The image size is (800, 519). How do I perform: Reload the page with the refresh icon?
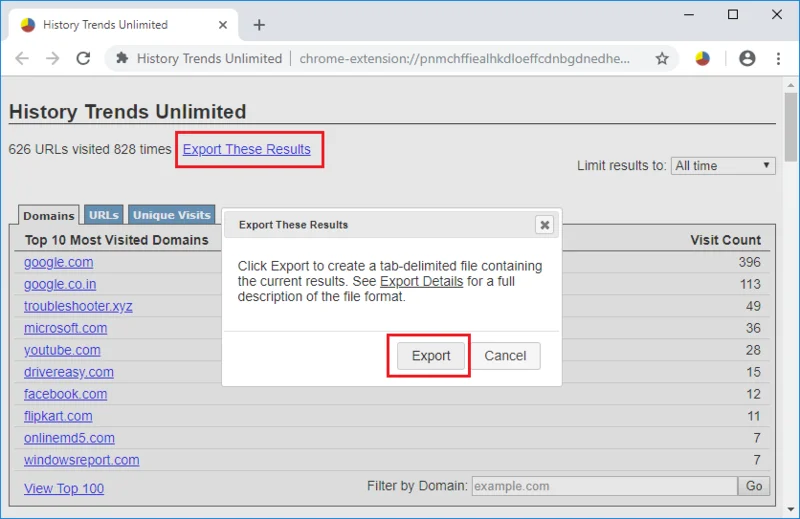83,59
